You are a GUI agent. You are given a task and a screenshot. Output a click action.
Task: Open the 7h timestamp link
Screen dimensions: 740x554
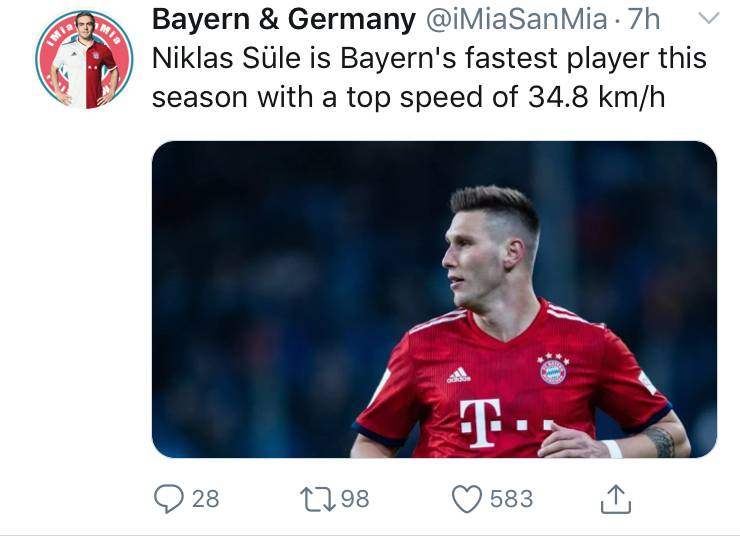pyautogui.click(x=643, y=20)
